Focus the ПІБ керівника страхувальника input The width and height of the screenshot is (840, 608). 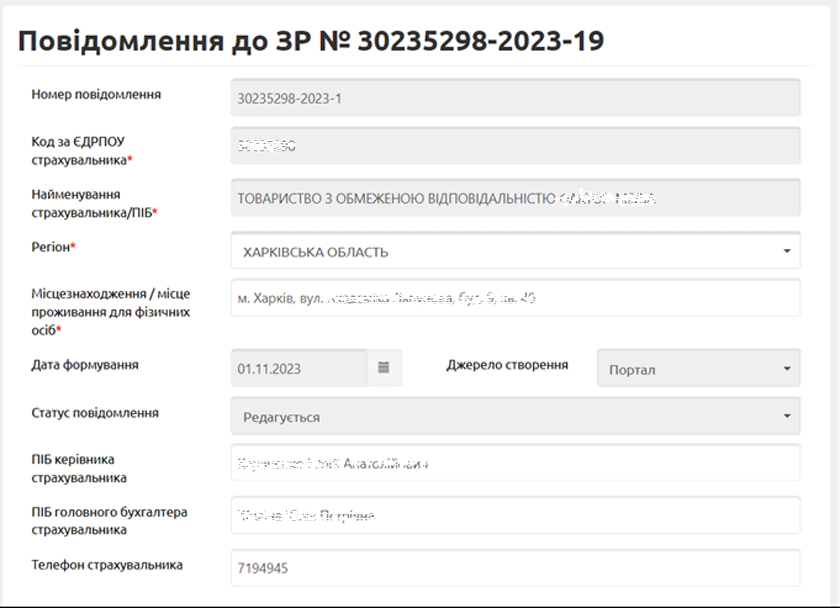(515, 464)
